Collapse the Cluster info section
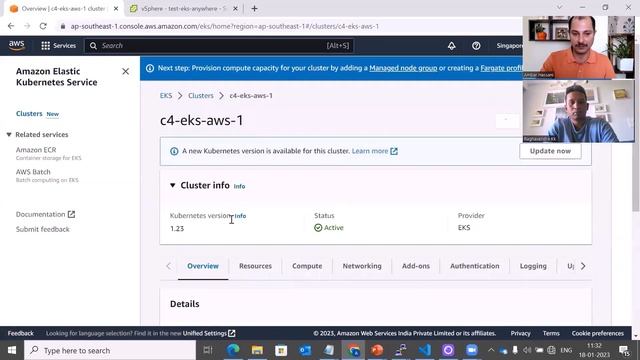This screenshot has height=360, width=640. (x=173, y=185)
